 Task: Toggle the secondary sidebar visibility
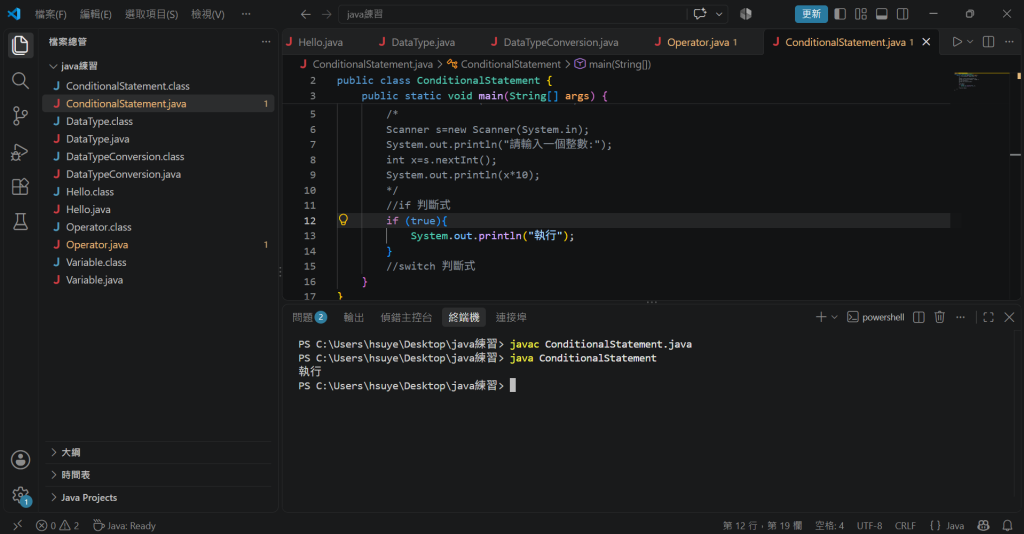pos(903,14)
